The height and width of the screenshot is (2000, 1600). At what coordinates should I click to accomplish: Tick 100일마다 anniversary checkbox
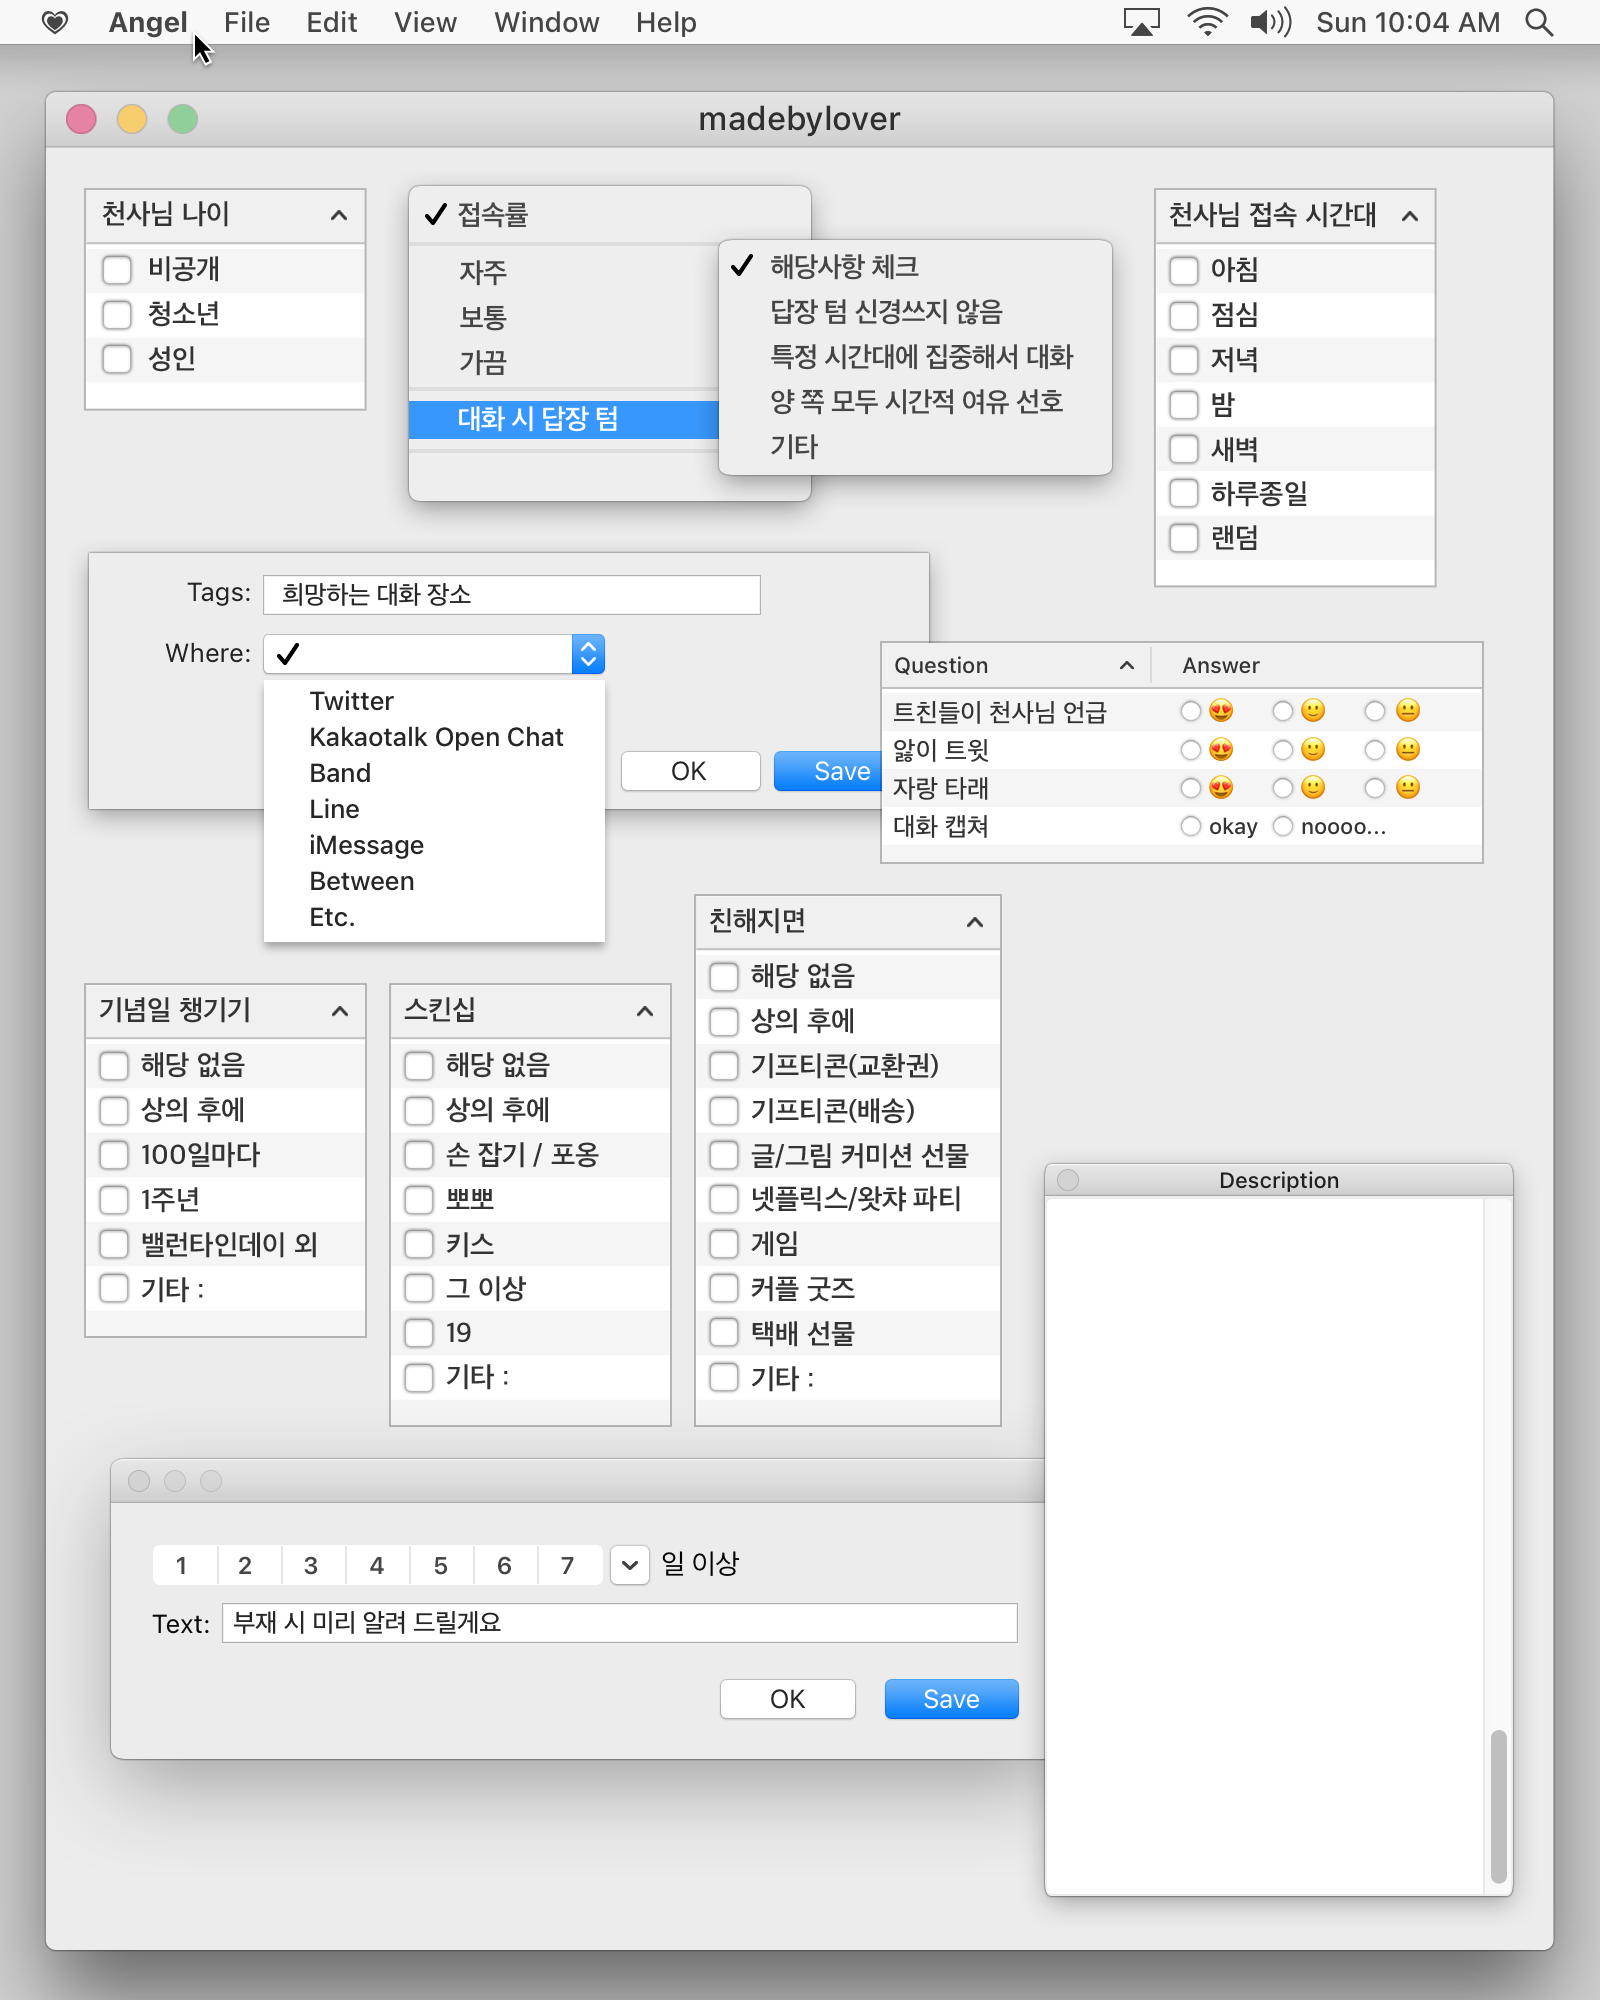tap(114, 1155)
